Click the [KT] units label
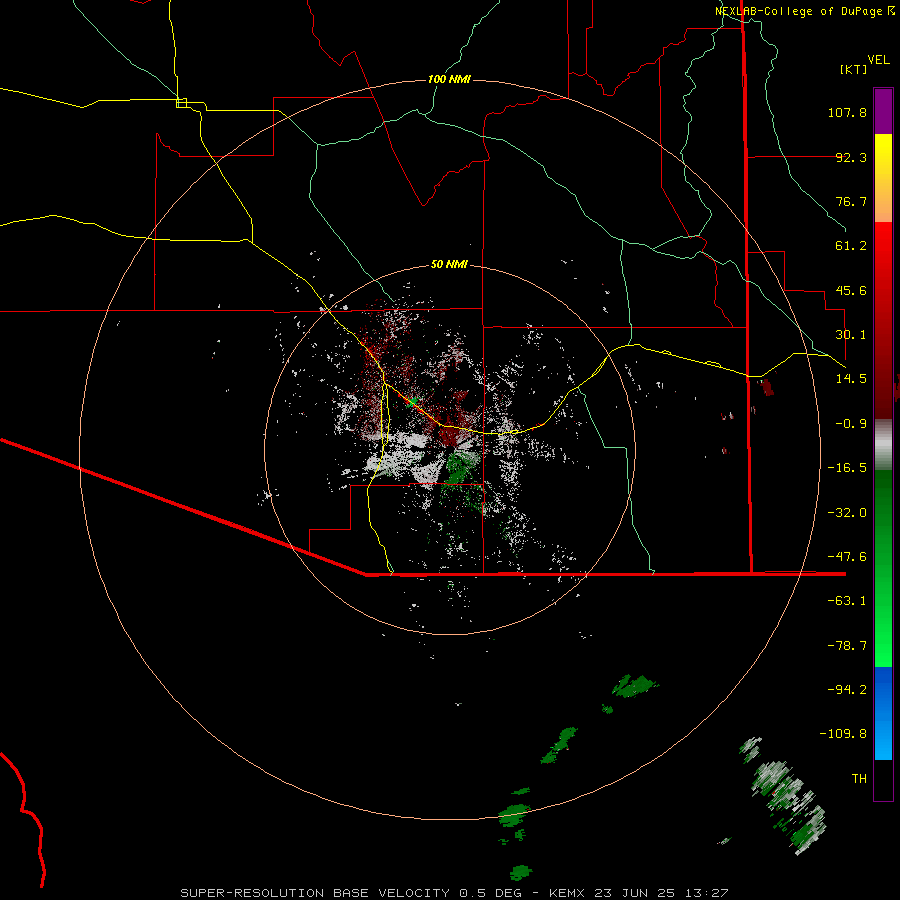This screenshot has height=900, width=900. tap(854, 69)
